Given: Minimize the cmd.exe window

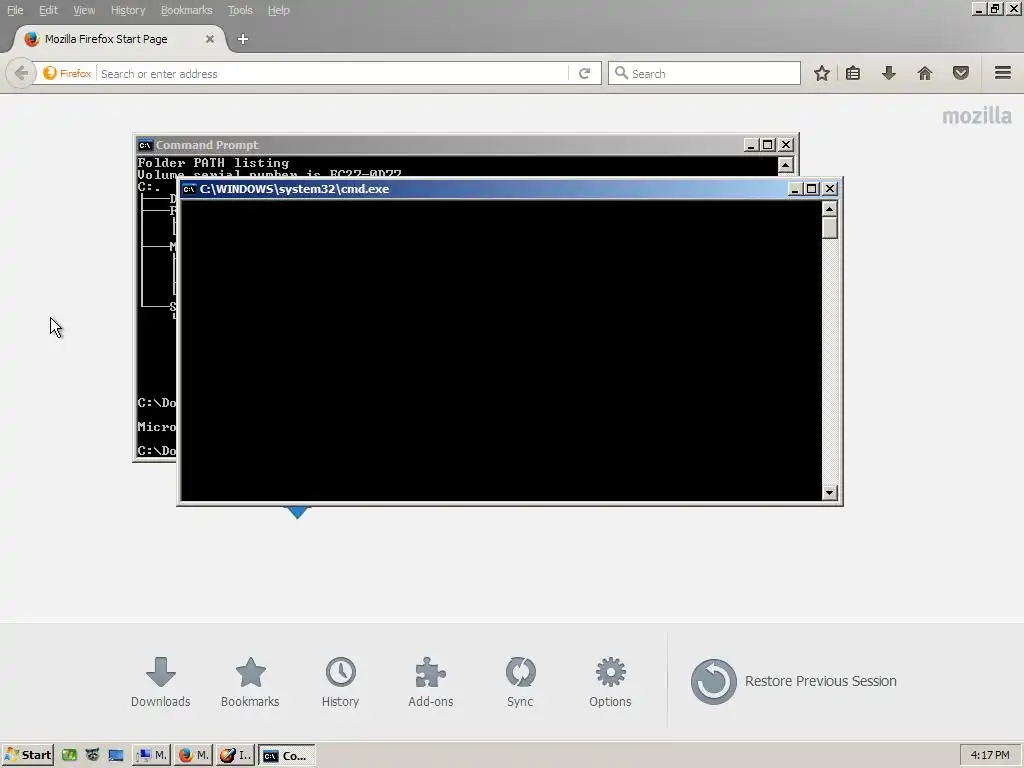Looking at the screenshot, I should 795,189.
